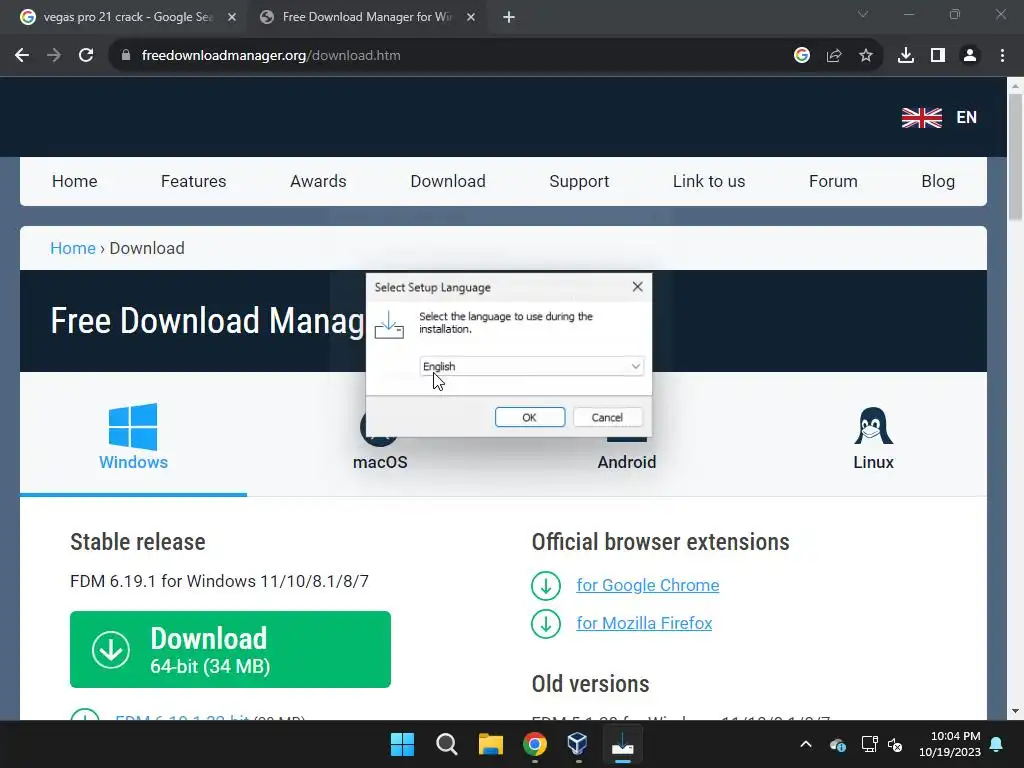Open the clock showing 10:04 PM
This screenshot has width=1024, height=768.
[x=950, y=744]
